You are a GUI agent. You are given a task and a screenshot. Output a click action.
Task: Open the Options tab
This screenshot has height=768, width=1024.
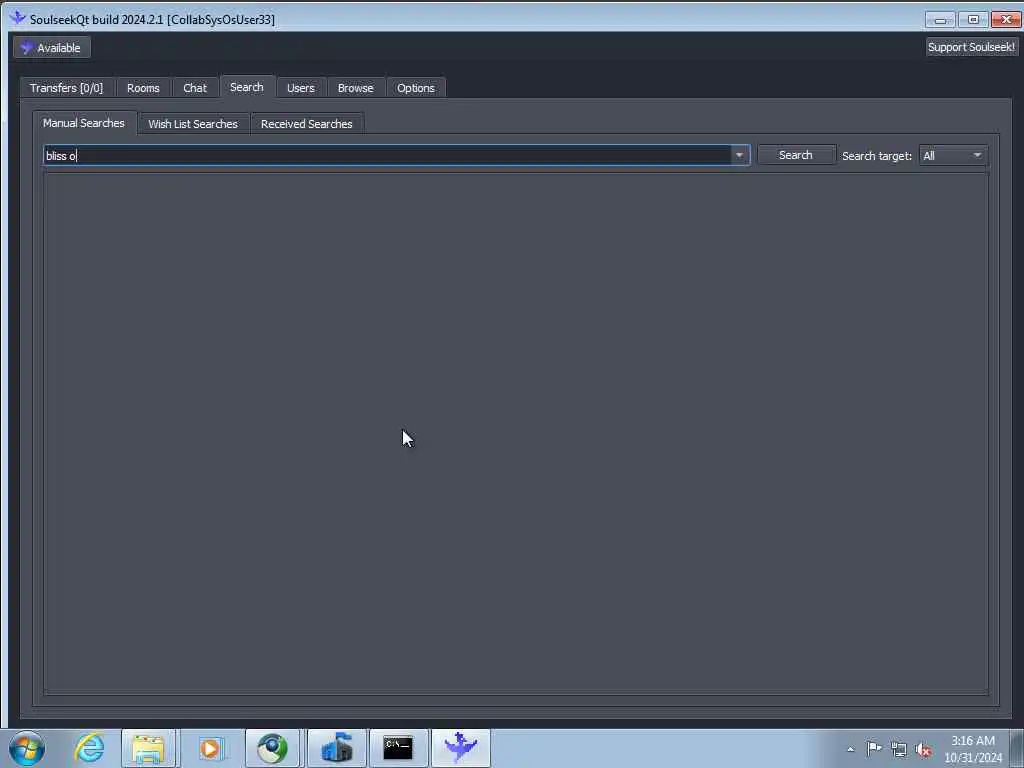click(x=415, y=88)
